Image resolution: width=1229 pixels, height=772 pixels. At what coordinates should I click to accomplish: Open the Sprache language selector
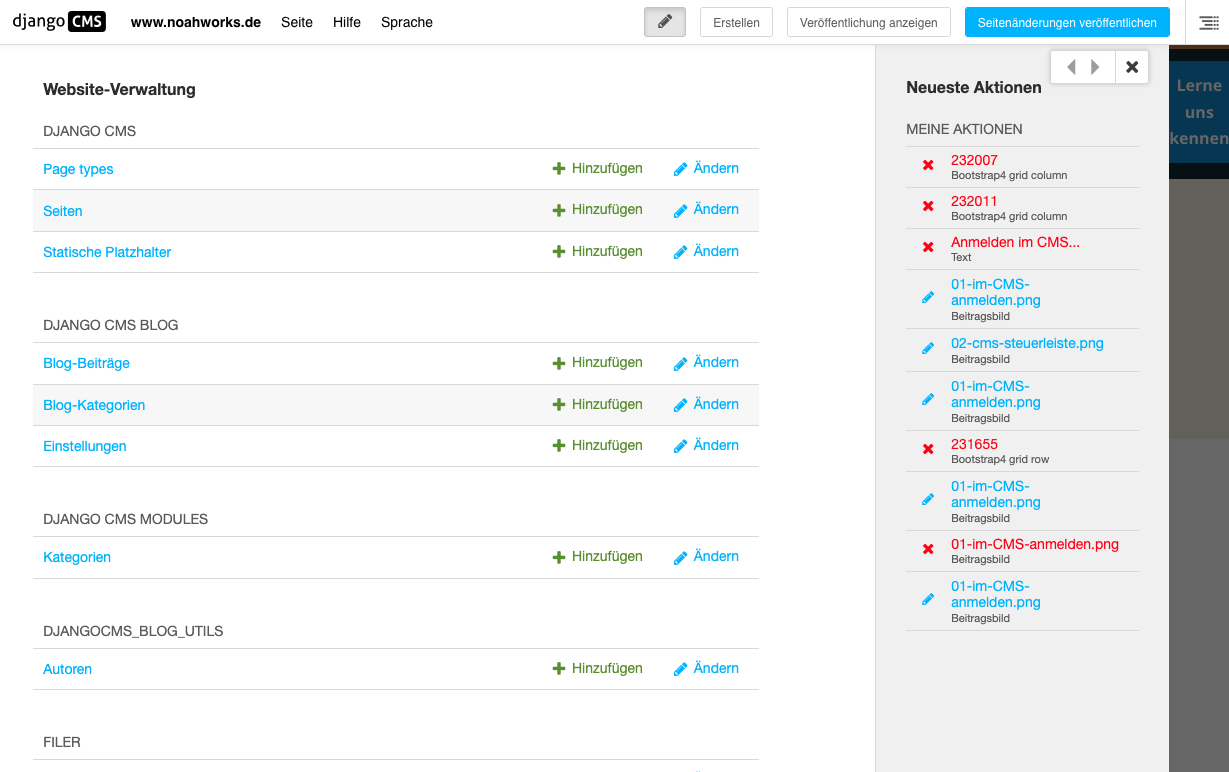[406, 22]
